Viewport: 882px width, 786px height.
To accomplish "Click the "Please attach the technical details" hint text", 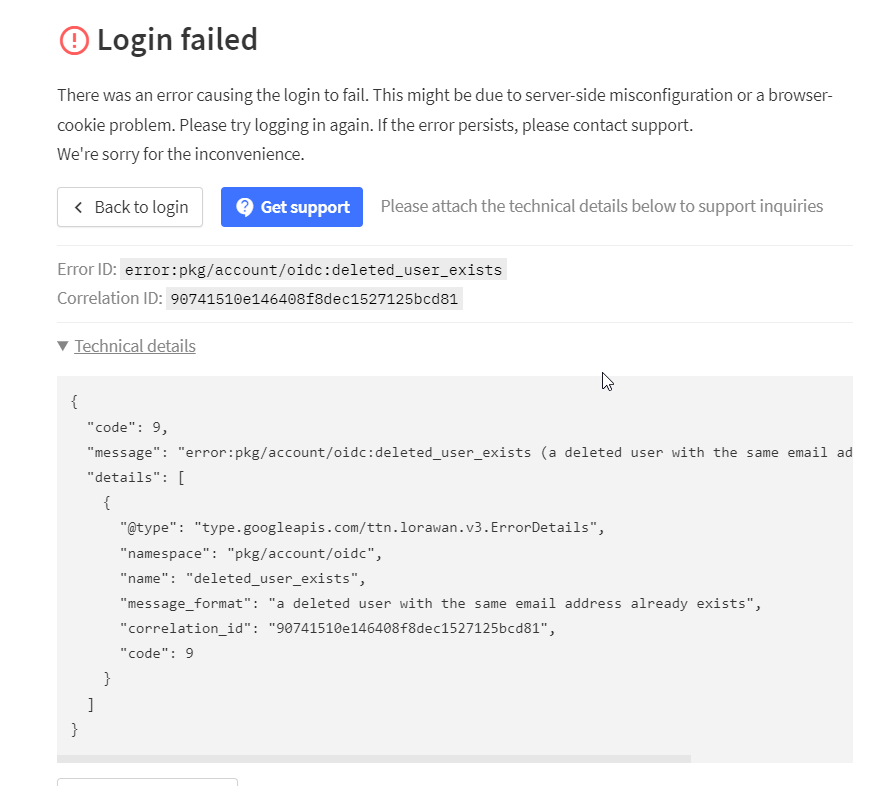I will pyautogui.click(x=602, y=206).
